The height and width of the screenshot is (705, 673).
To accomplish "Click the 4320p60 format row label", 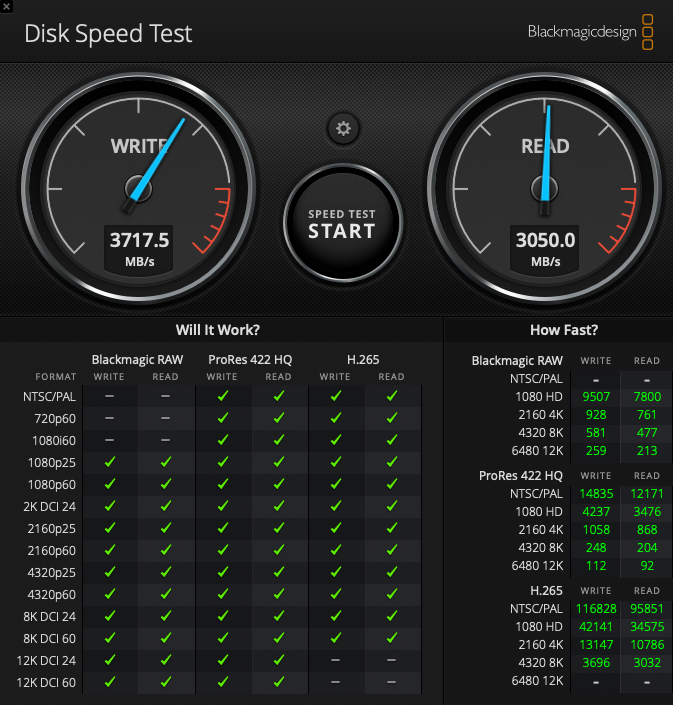I will [x=51, y=594].
